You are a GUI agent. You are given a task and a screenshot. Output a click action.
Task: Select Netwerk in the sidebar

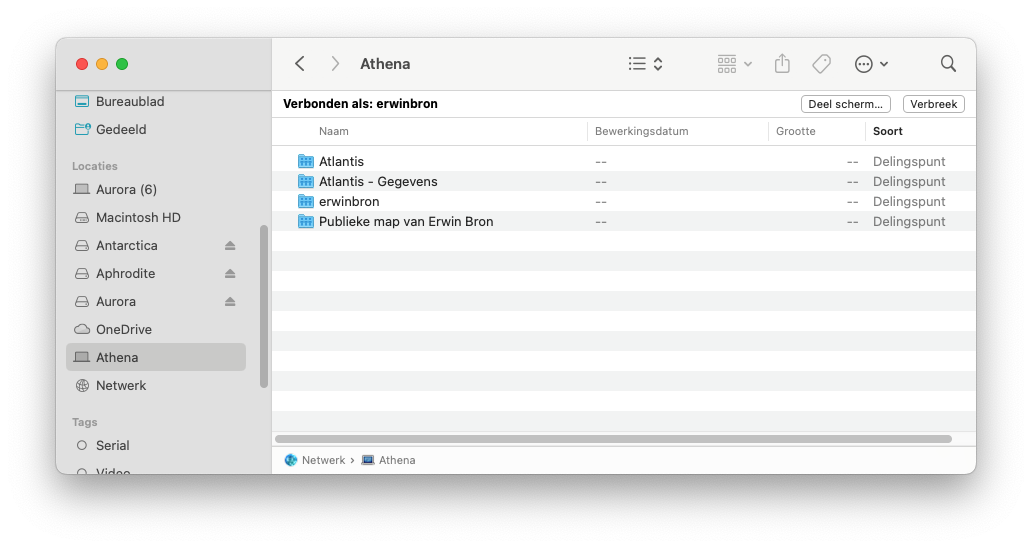click(x=121, y=386)
